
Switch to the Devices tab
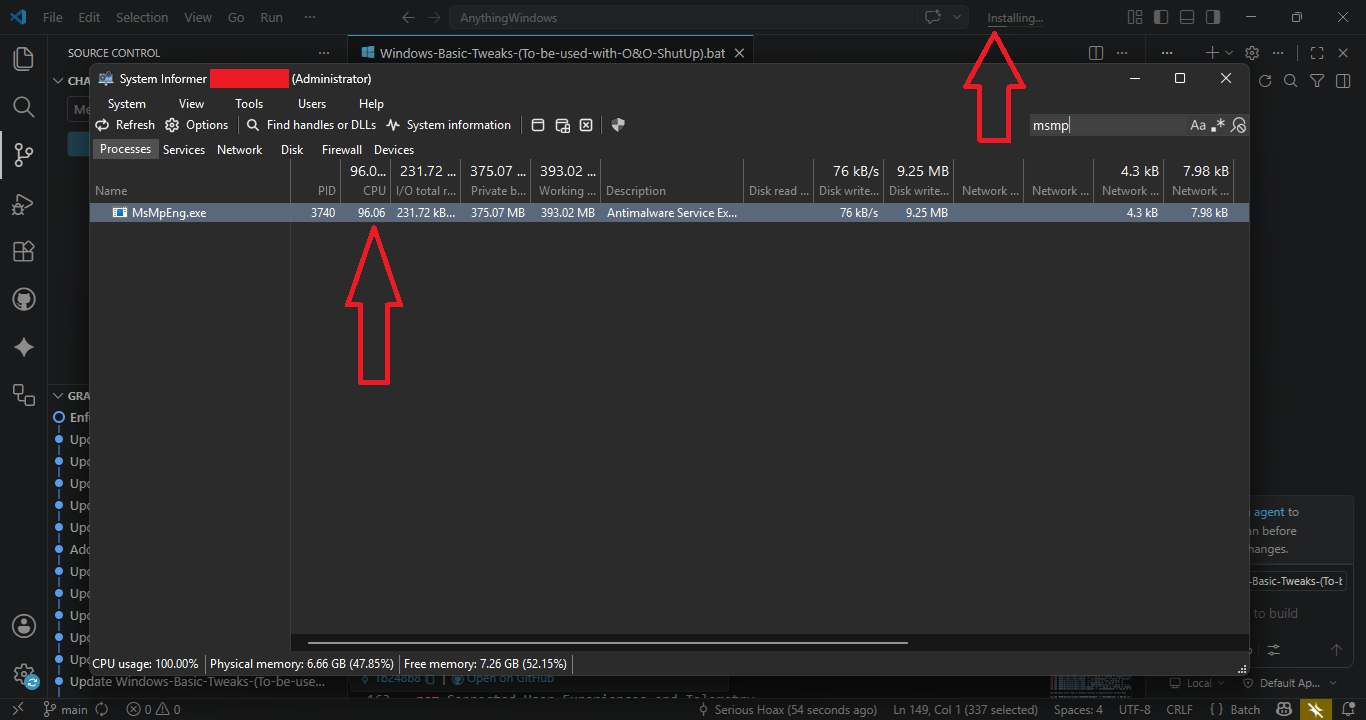(x=394, y=150)
